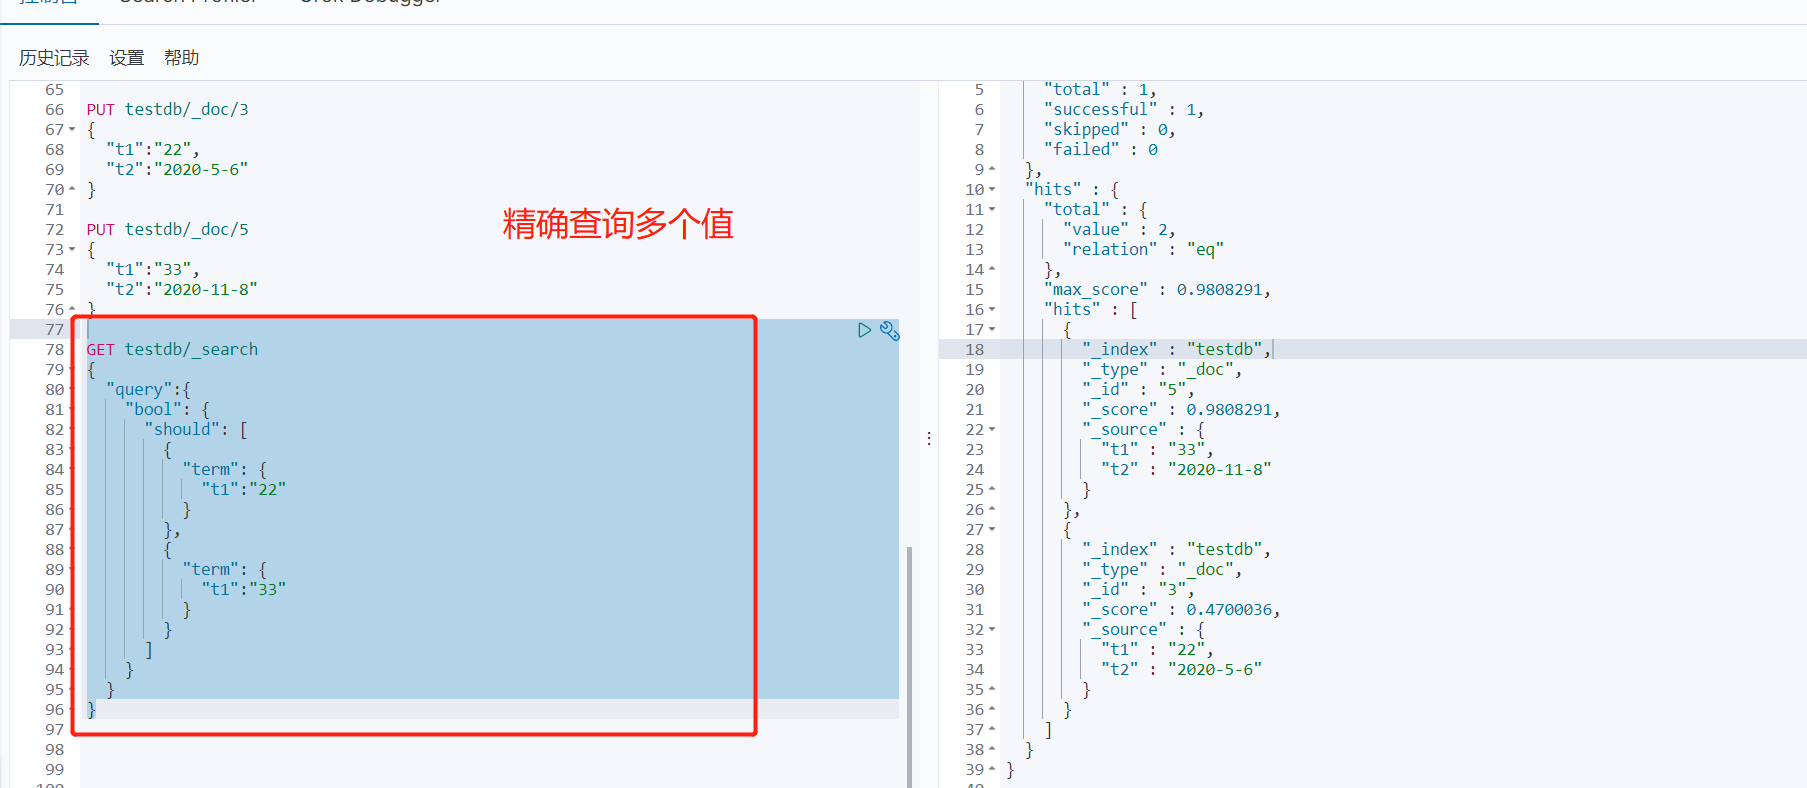This screenshot has width=1807, height=788.
Task: Collapse the fold arrow at editor line 73
Action: pos(72,250)
